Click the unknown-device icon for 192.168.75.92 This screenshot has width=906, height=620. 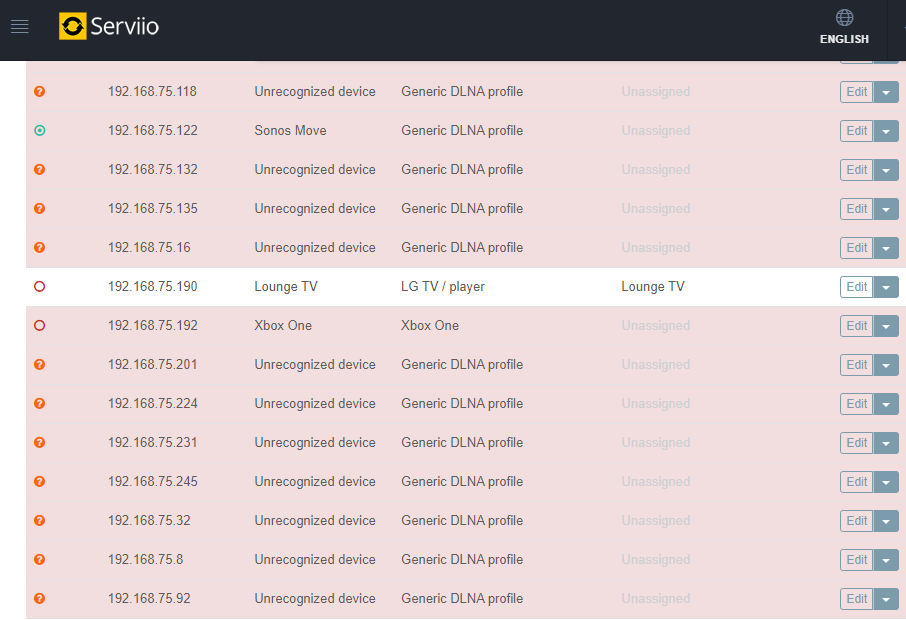point(39,599)
